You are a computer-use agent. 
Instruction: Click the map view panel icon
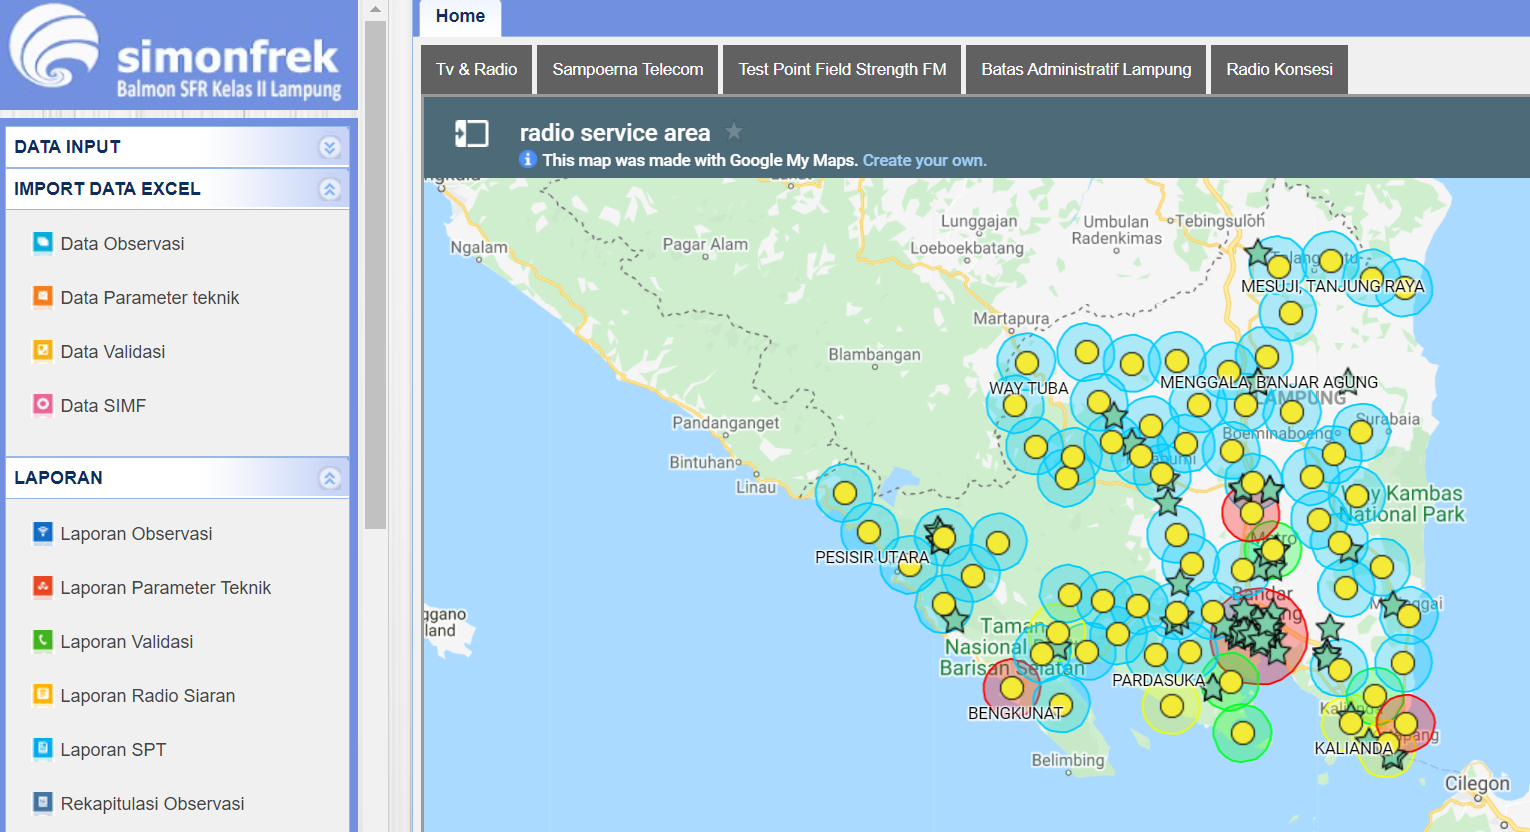(x=470, y=133)
